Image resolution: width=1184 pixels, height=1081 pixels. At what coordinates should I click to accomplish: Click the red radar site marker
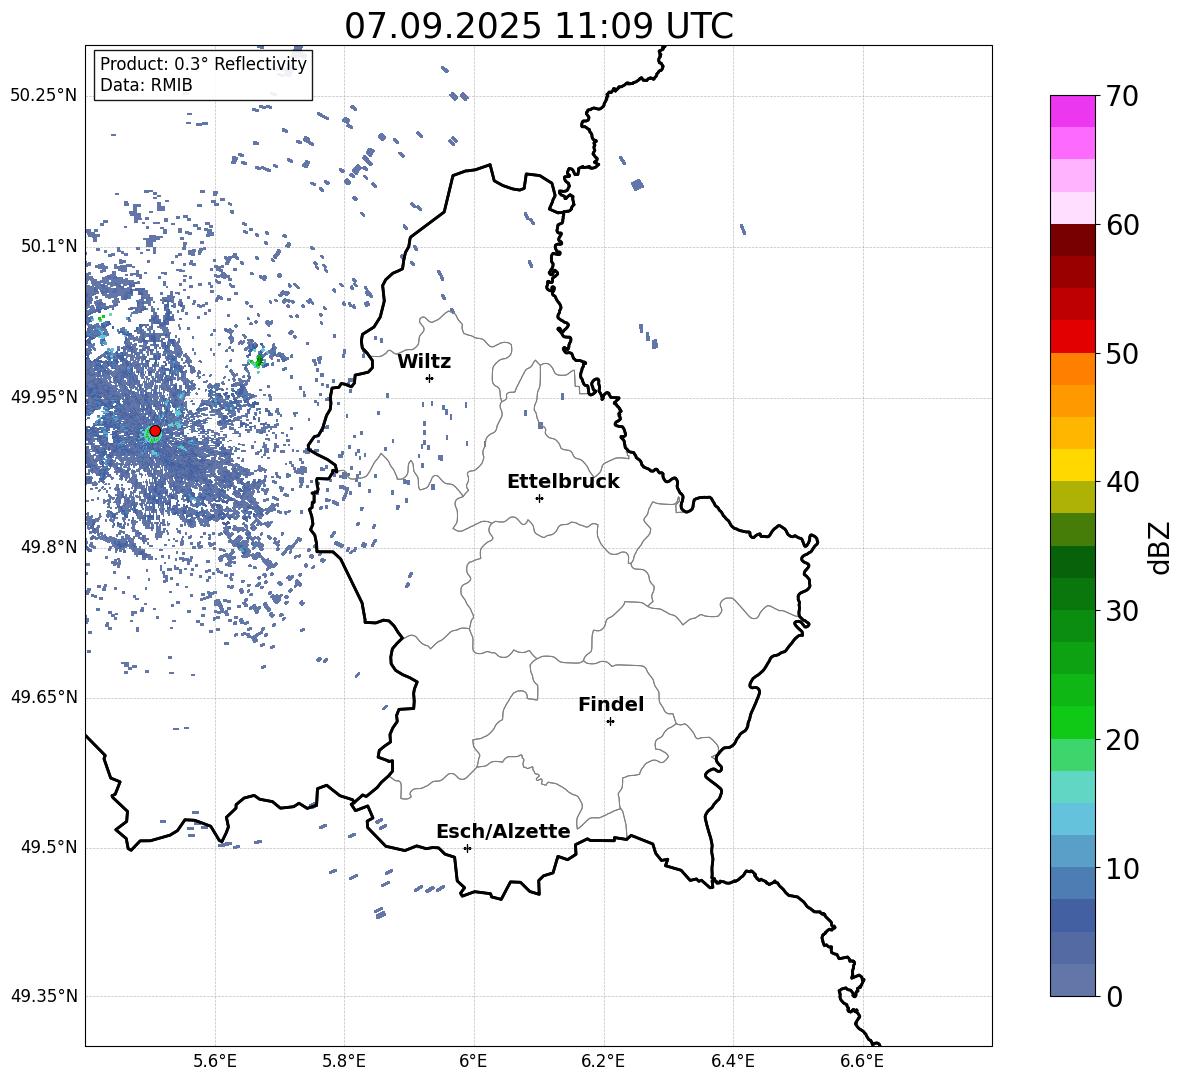(155, 431)
